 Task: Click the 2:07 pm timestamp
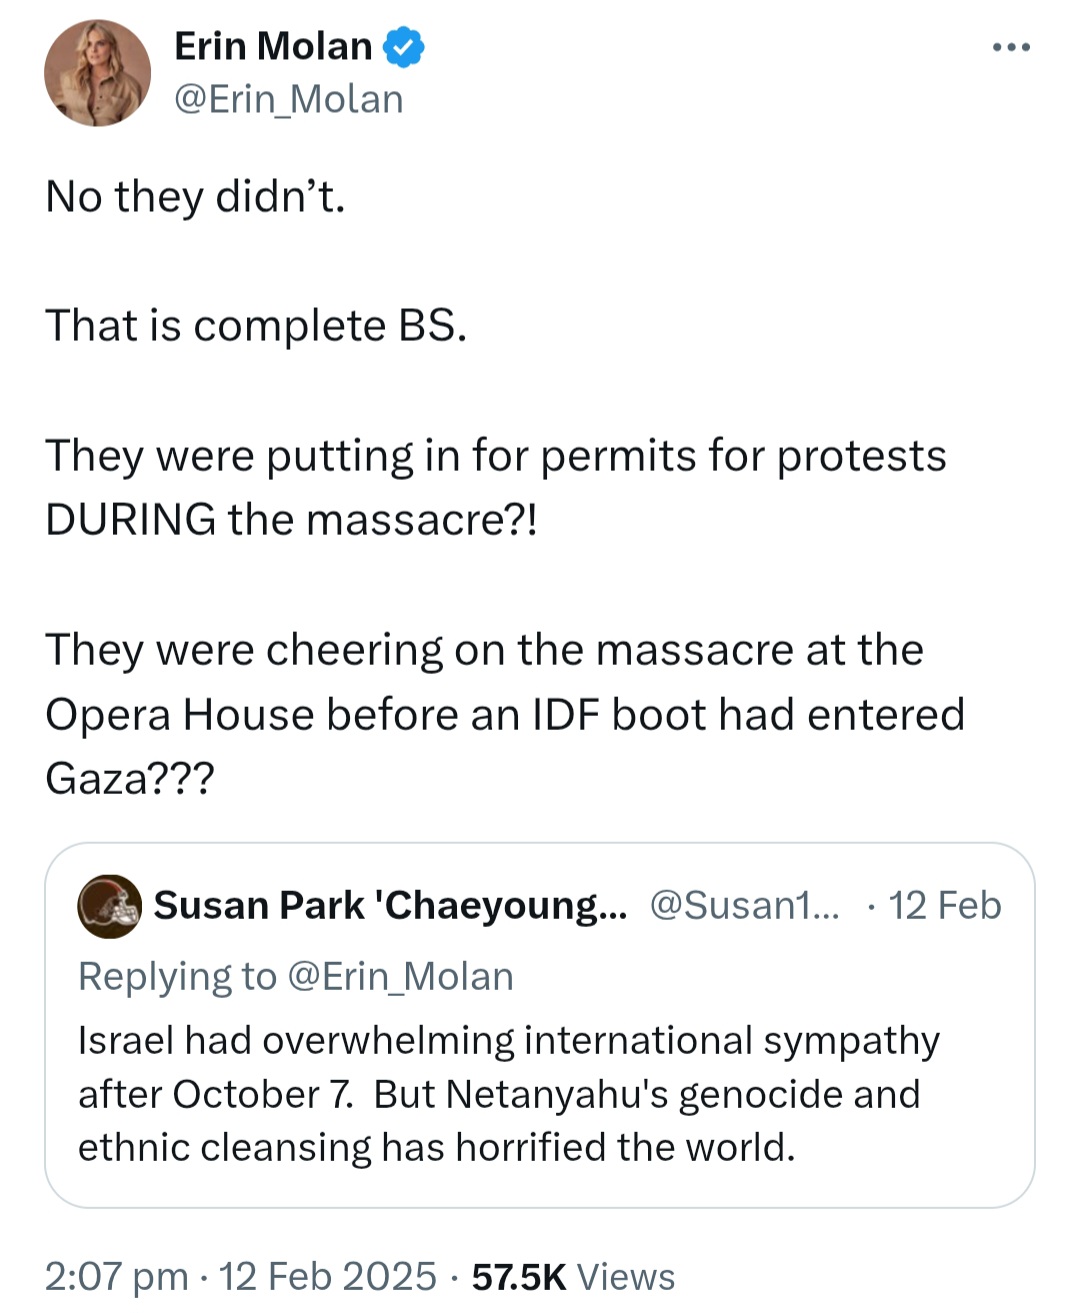(x=116, y=1277)
